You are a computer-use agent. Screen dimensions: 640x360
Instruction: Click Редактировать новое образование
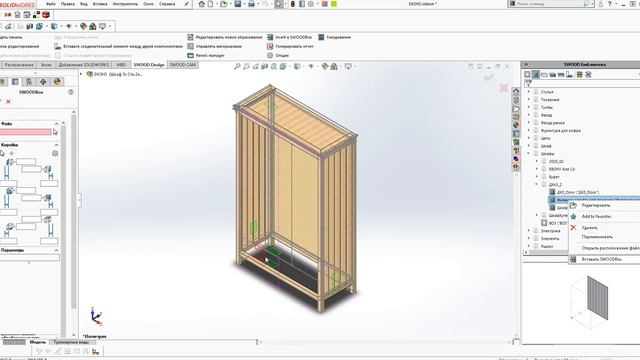coord(225,37)
